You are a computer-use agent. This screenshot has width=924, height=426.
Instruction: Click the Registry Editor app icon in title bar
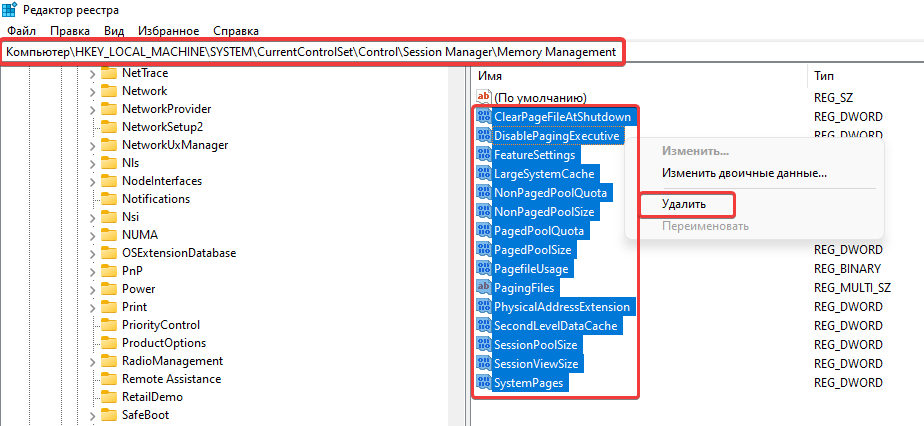pyautogui.click(x=12, y=10)
